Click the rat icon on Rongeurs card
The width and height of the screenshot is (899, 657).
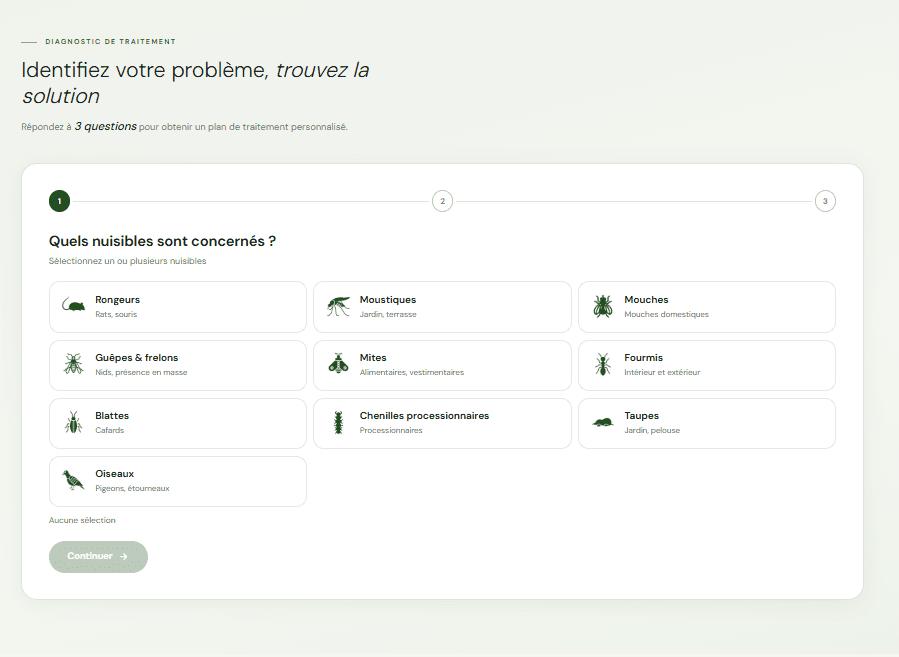click(73, 306)
